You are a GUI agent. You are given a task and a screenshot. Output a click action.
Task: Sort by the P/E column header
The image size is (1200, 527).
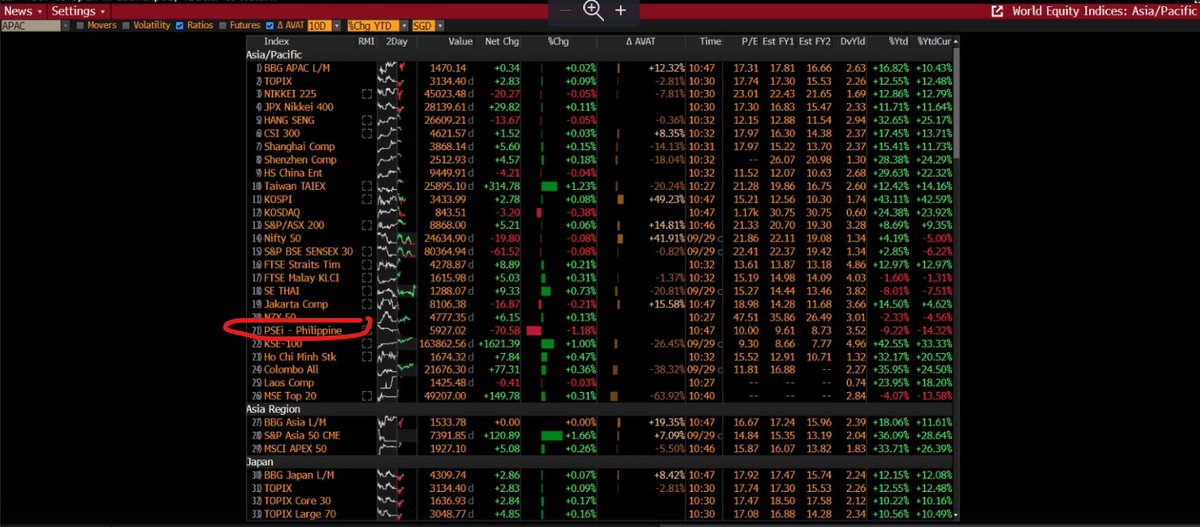749,42
